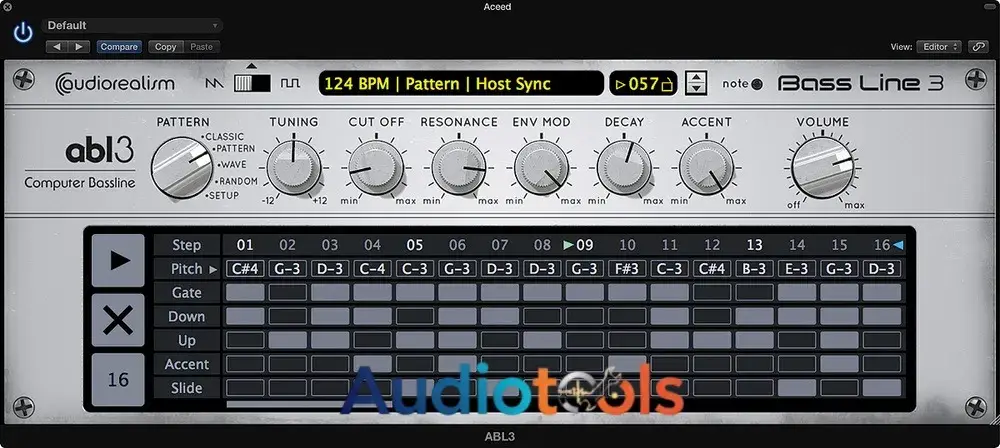This screenshot has height=448, width=1000.
Task: Click the Decay knob
Action: pyautogui.click(x=624, y=168)
